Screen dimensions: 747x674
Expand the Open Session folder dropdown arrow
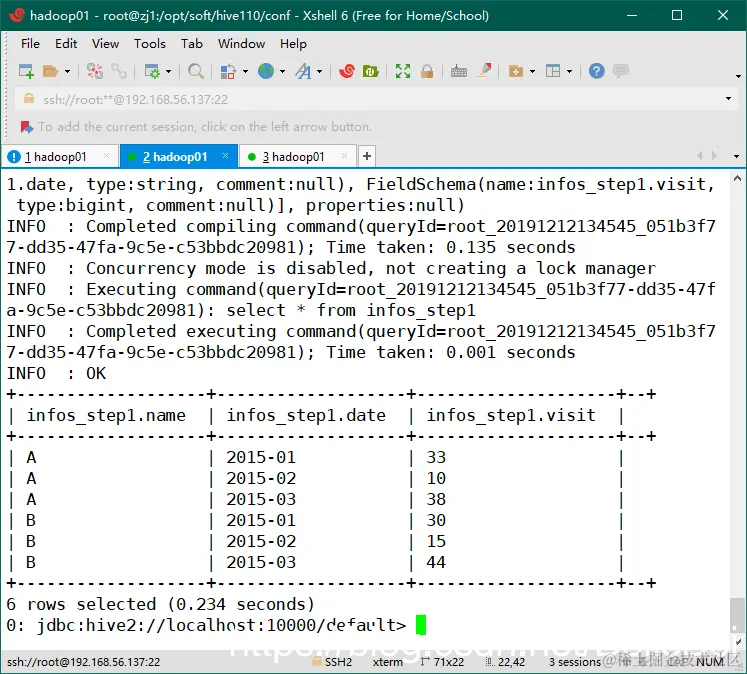(x=67, y=71)
